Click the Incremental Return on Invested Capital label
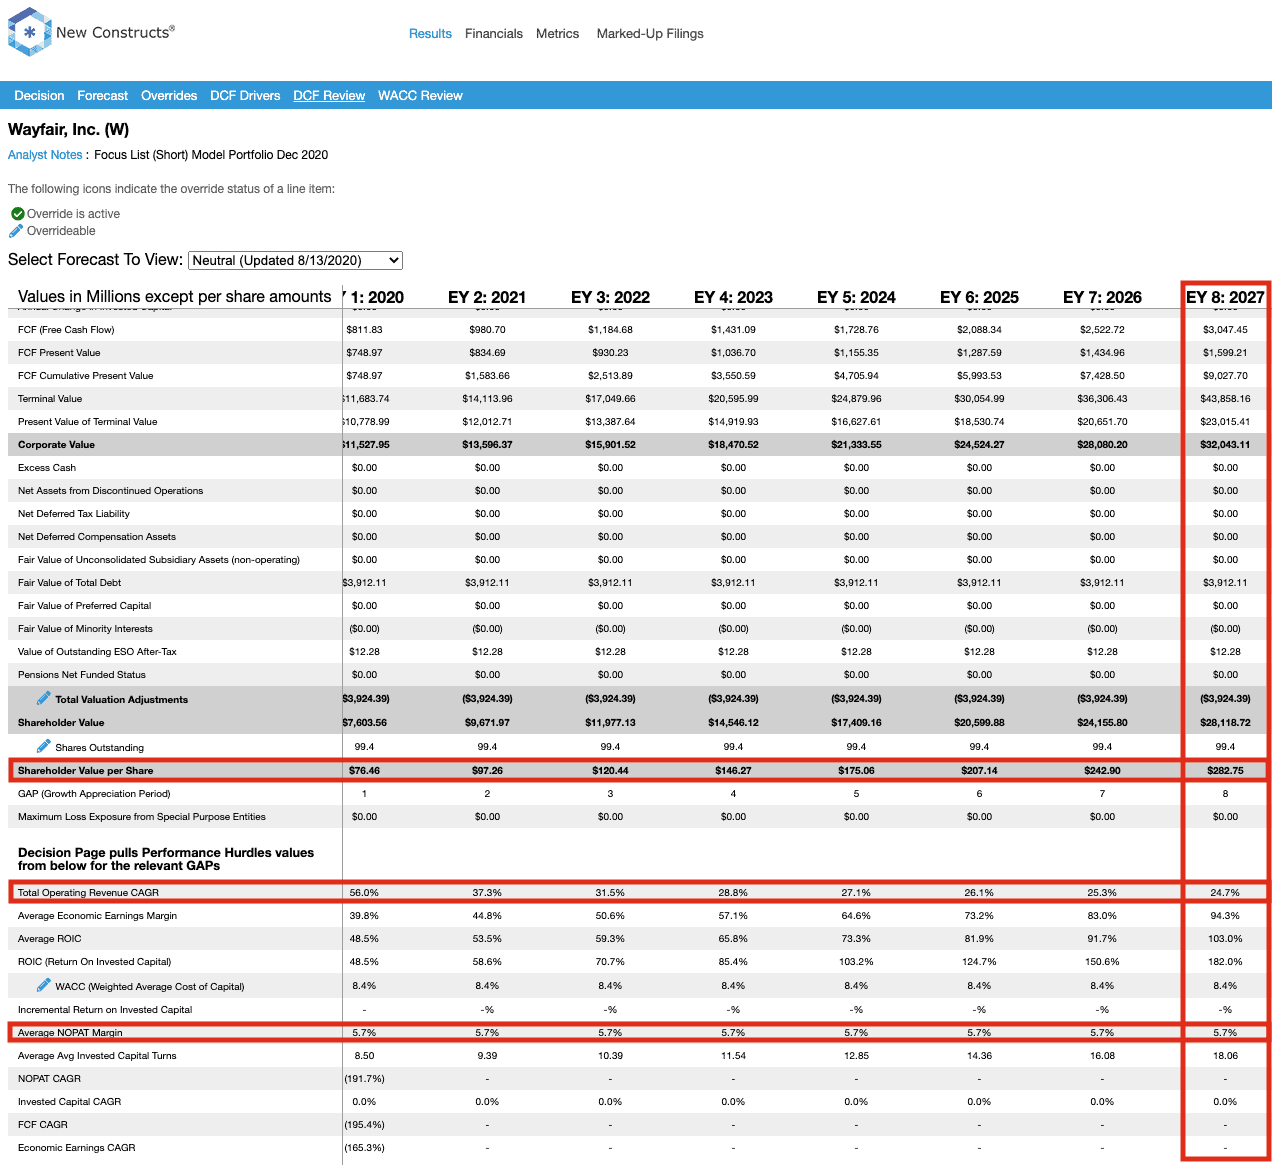 (105, 1010)
